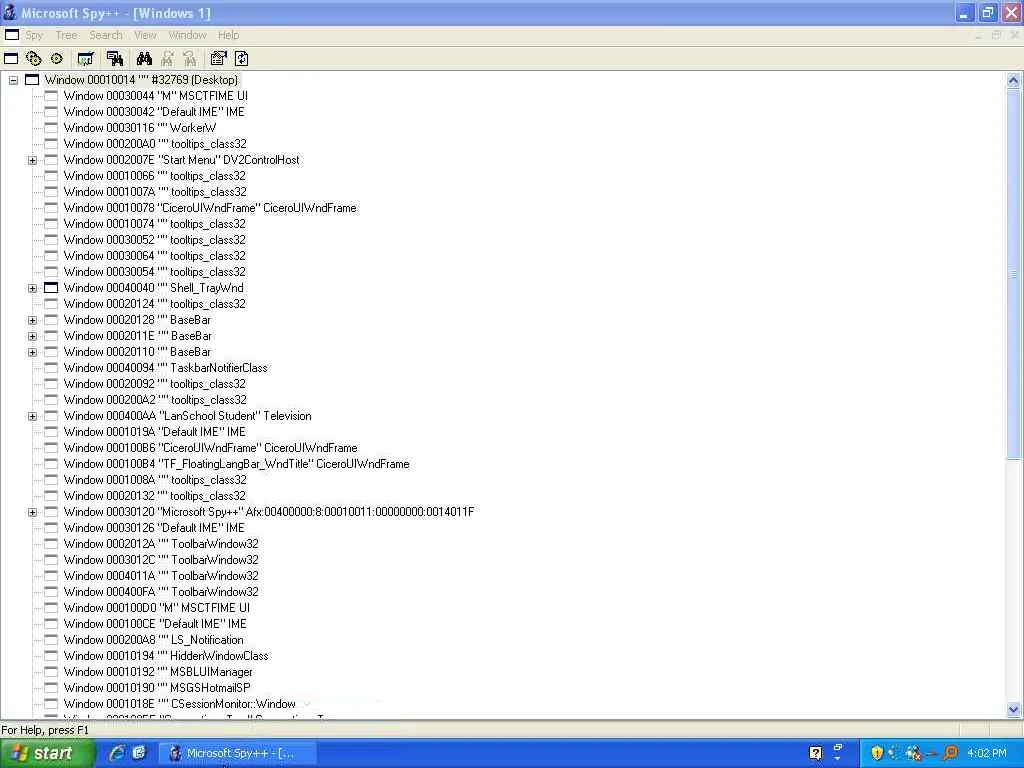This screenshot has height=768, width=1024.
Task: Click the Start button
Action: click(x=47, y=753)
